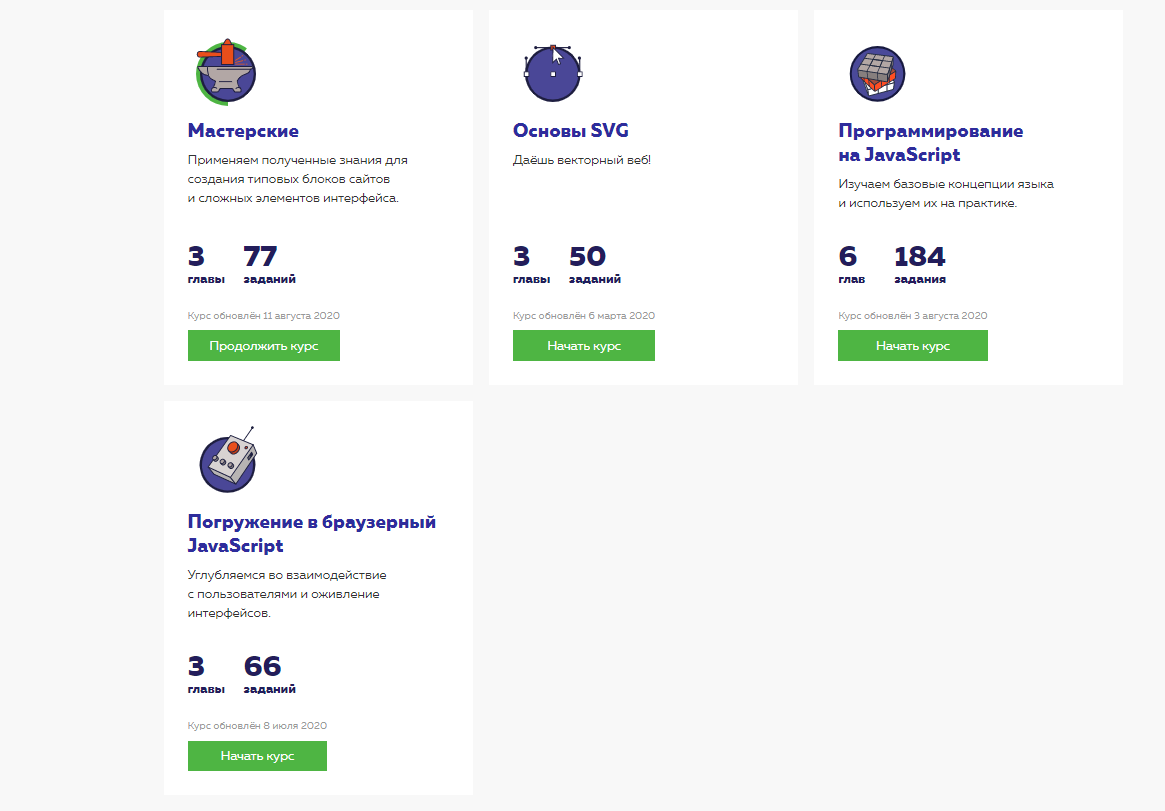Click the 66 заданий counter
The width and height of the screenshot is (1165, 811).
click(x=269, y=675)
